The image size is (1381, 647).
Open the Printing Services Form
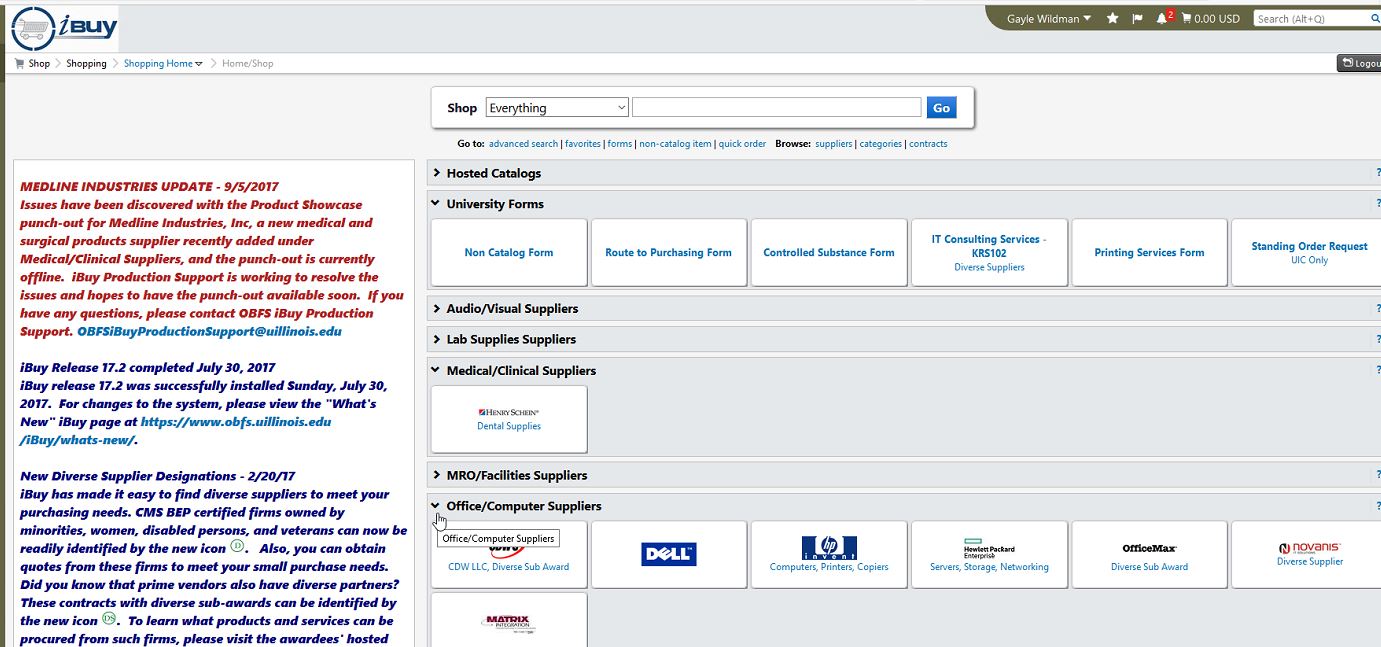click(1149, 253)
